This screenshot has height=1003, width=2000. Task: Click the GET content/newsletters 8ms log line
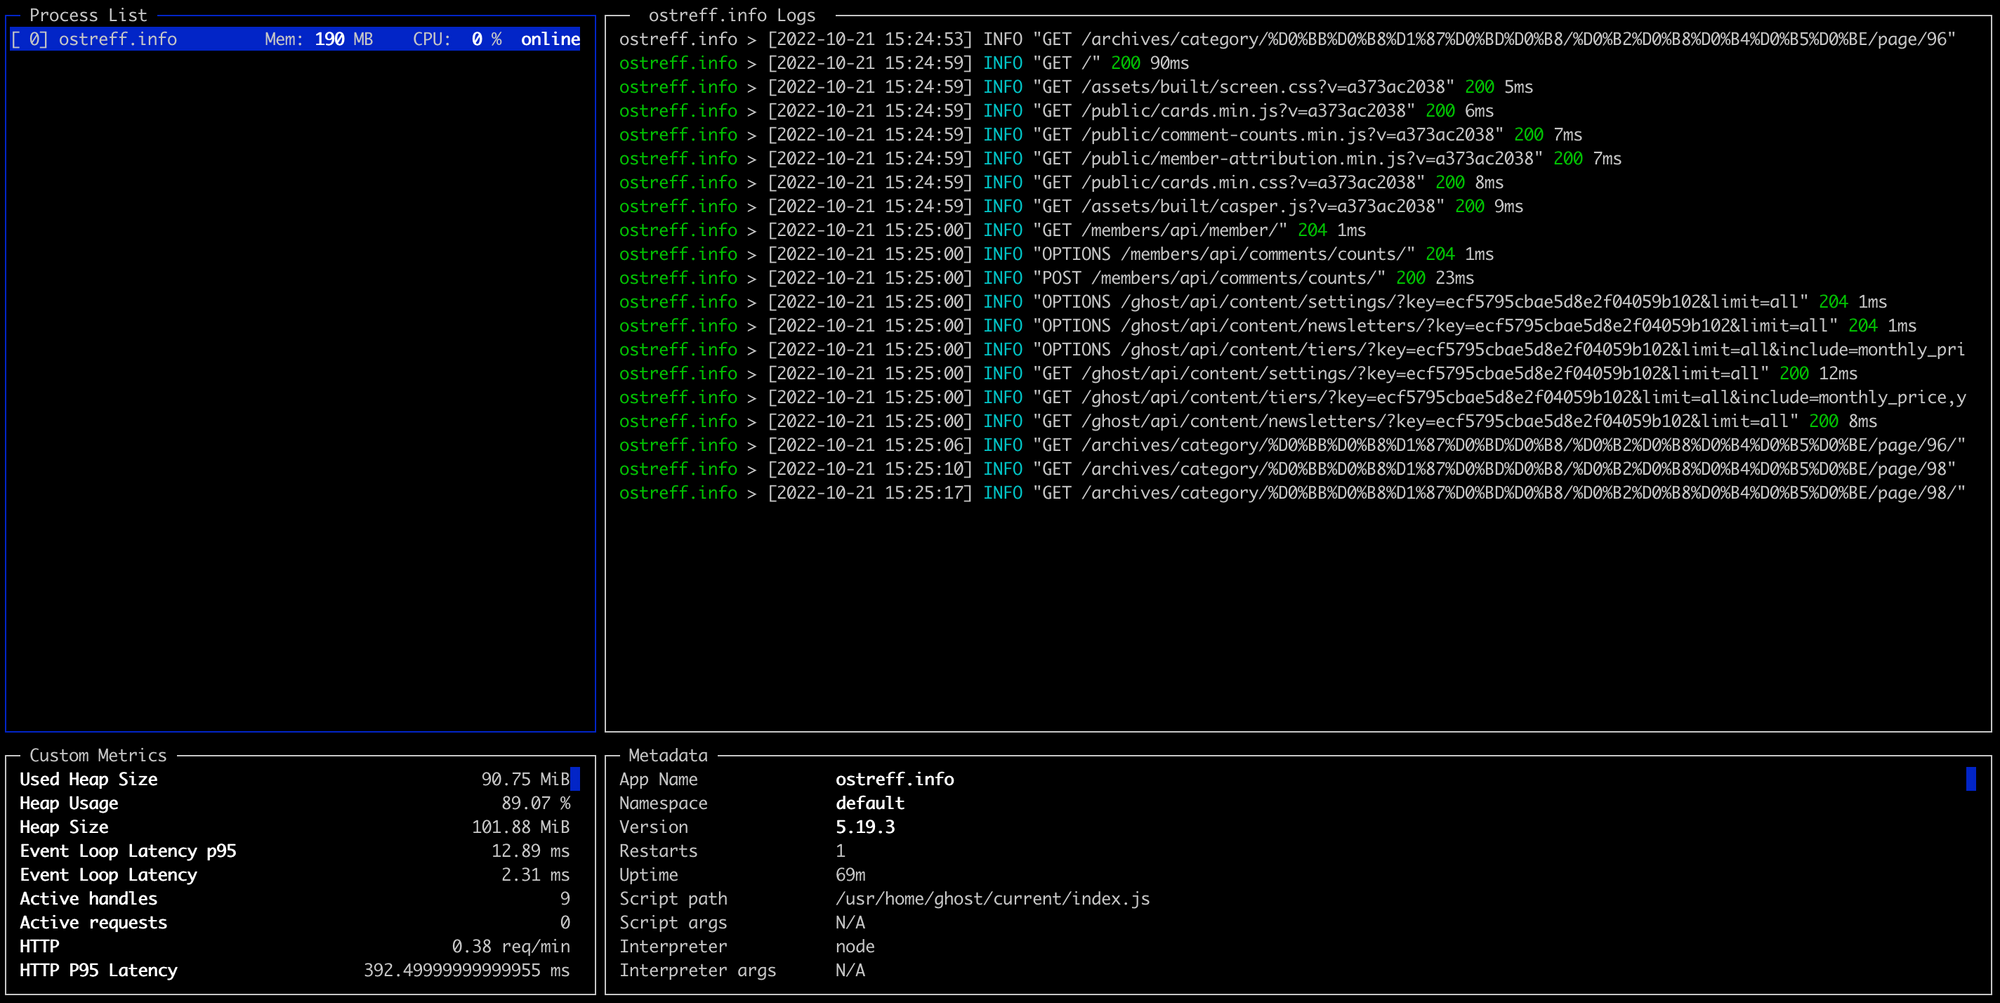(x=1249, y=423)
